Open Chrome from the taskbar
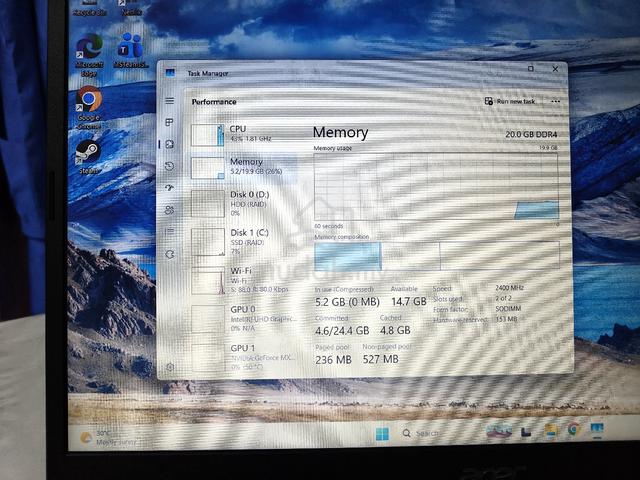The height and width of the screenshot is (480, 640). [573, 429]
